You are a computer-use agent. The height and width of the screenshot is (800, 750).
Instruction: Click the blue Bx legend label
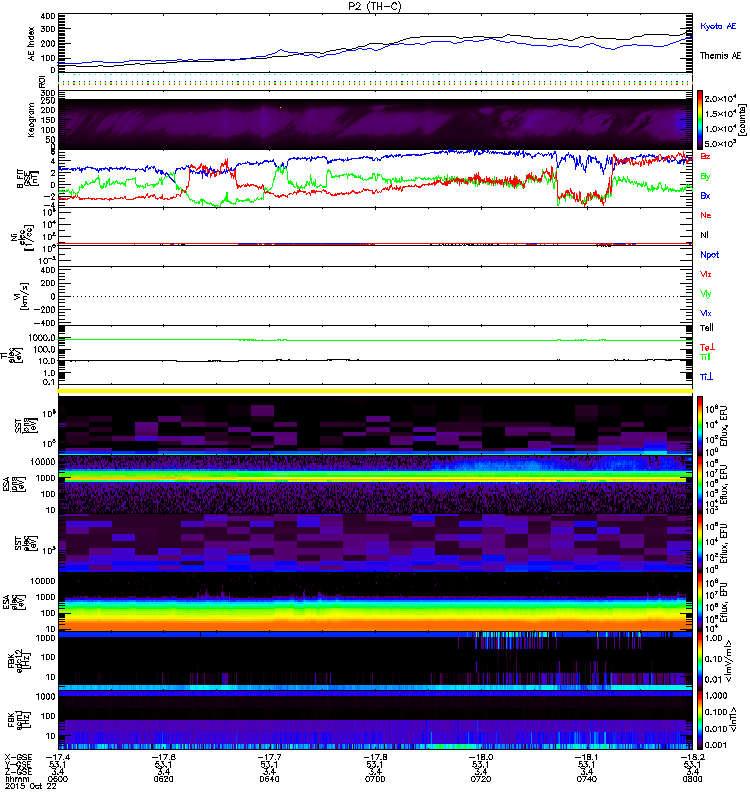(705, 195)
